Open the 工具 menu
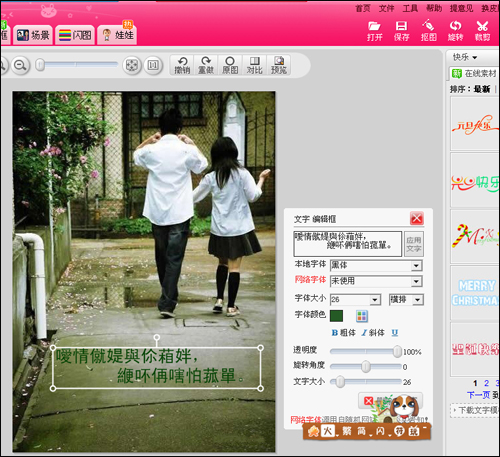500x457 pixels. tap(410, 8)
